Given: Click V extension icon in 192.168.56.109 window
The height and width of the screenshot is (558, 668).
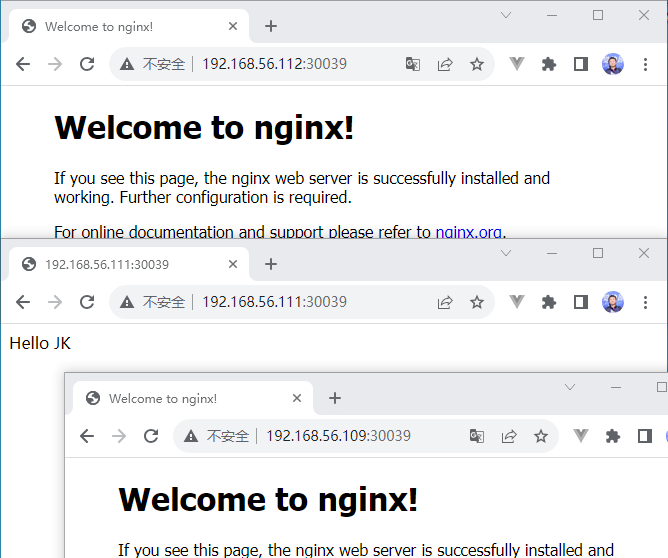Looking at the screenshot, I should click(581, 436).
